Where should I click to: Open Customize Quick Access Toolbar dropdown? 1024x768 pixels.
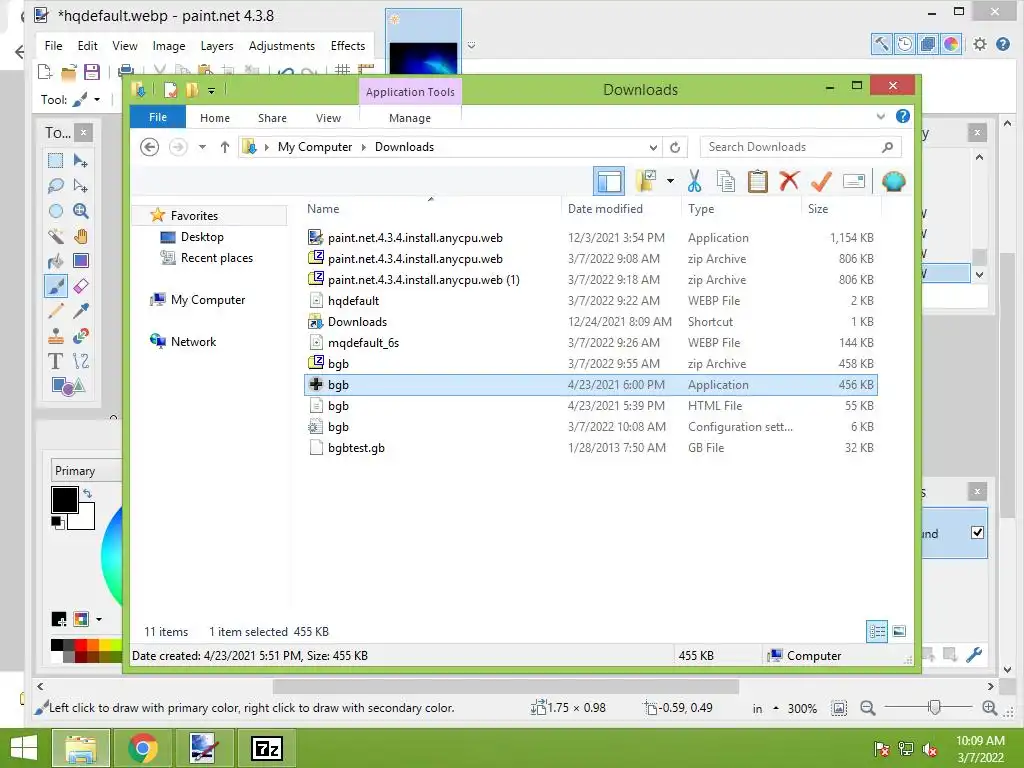[212, 91]
